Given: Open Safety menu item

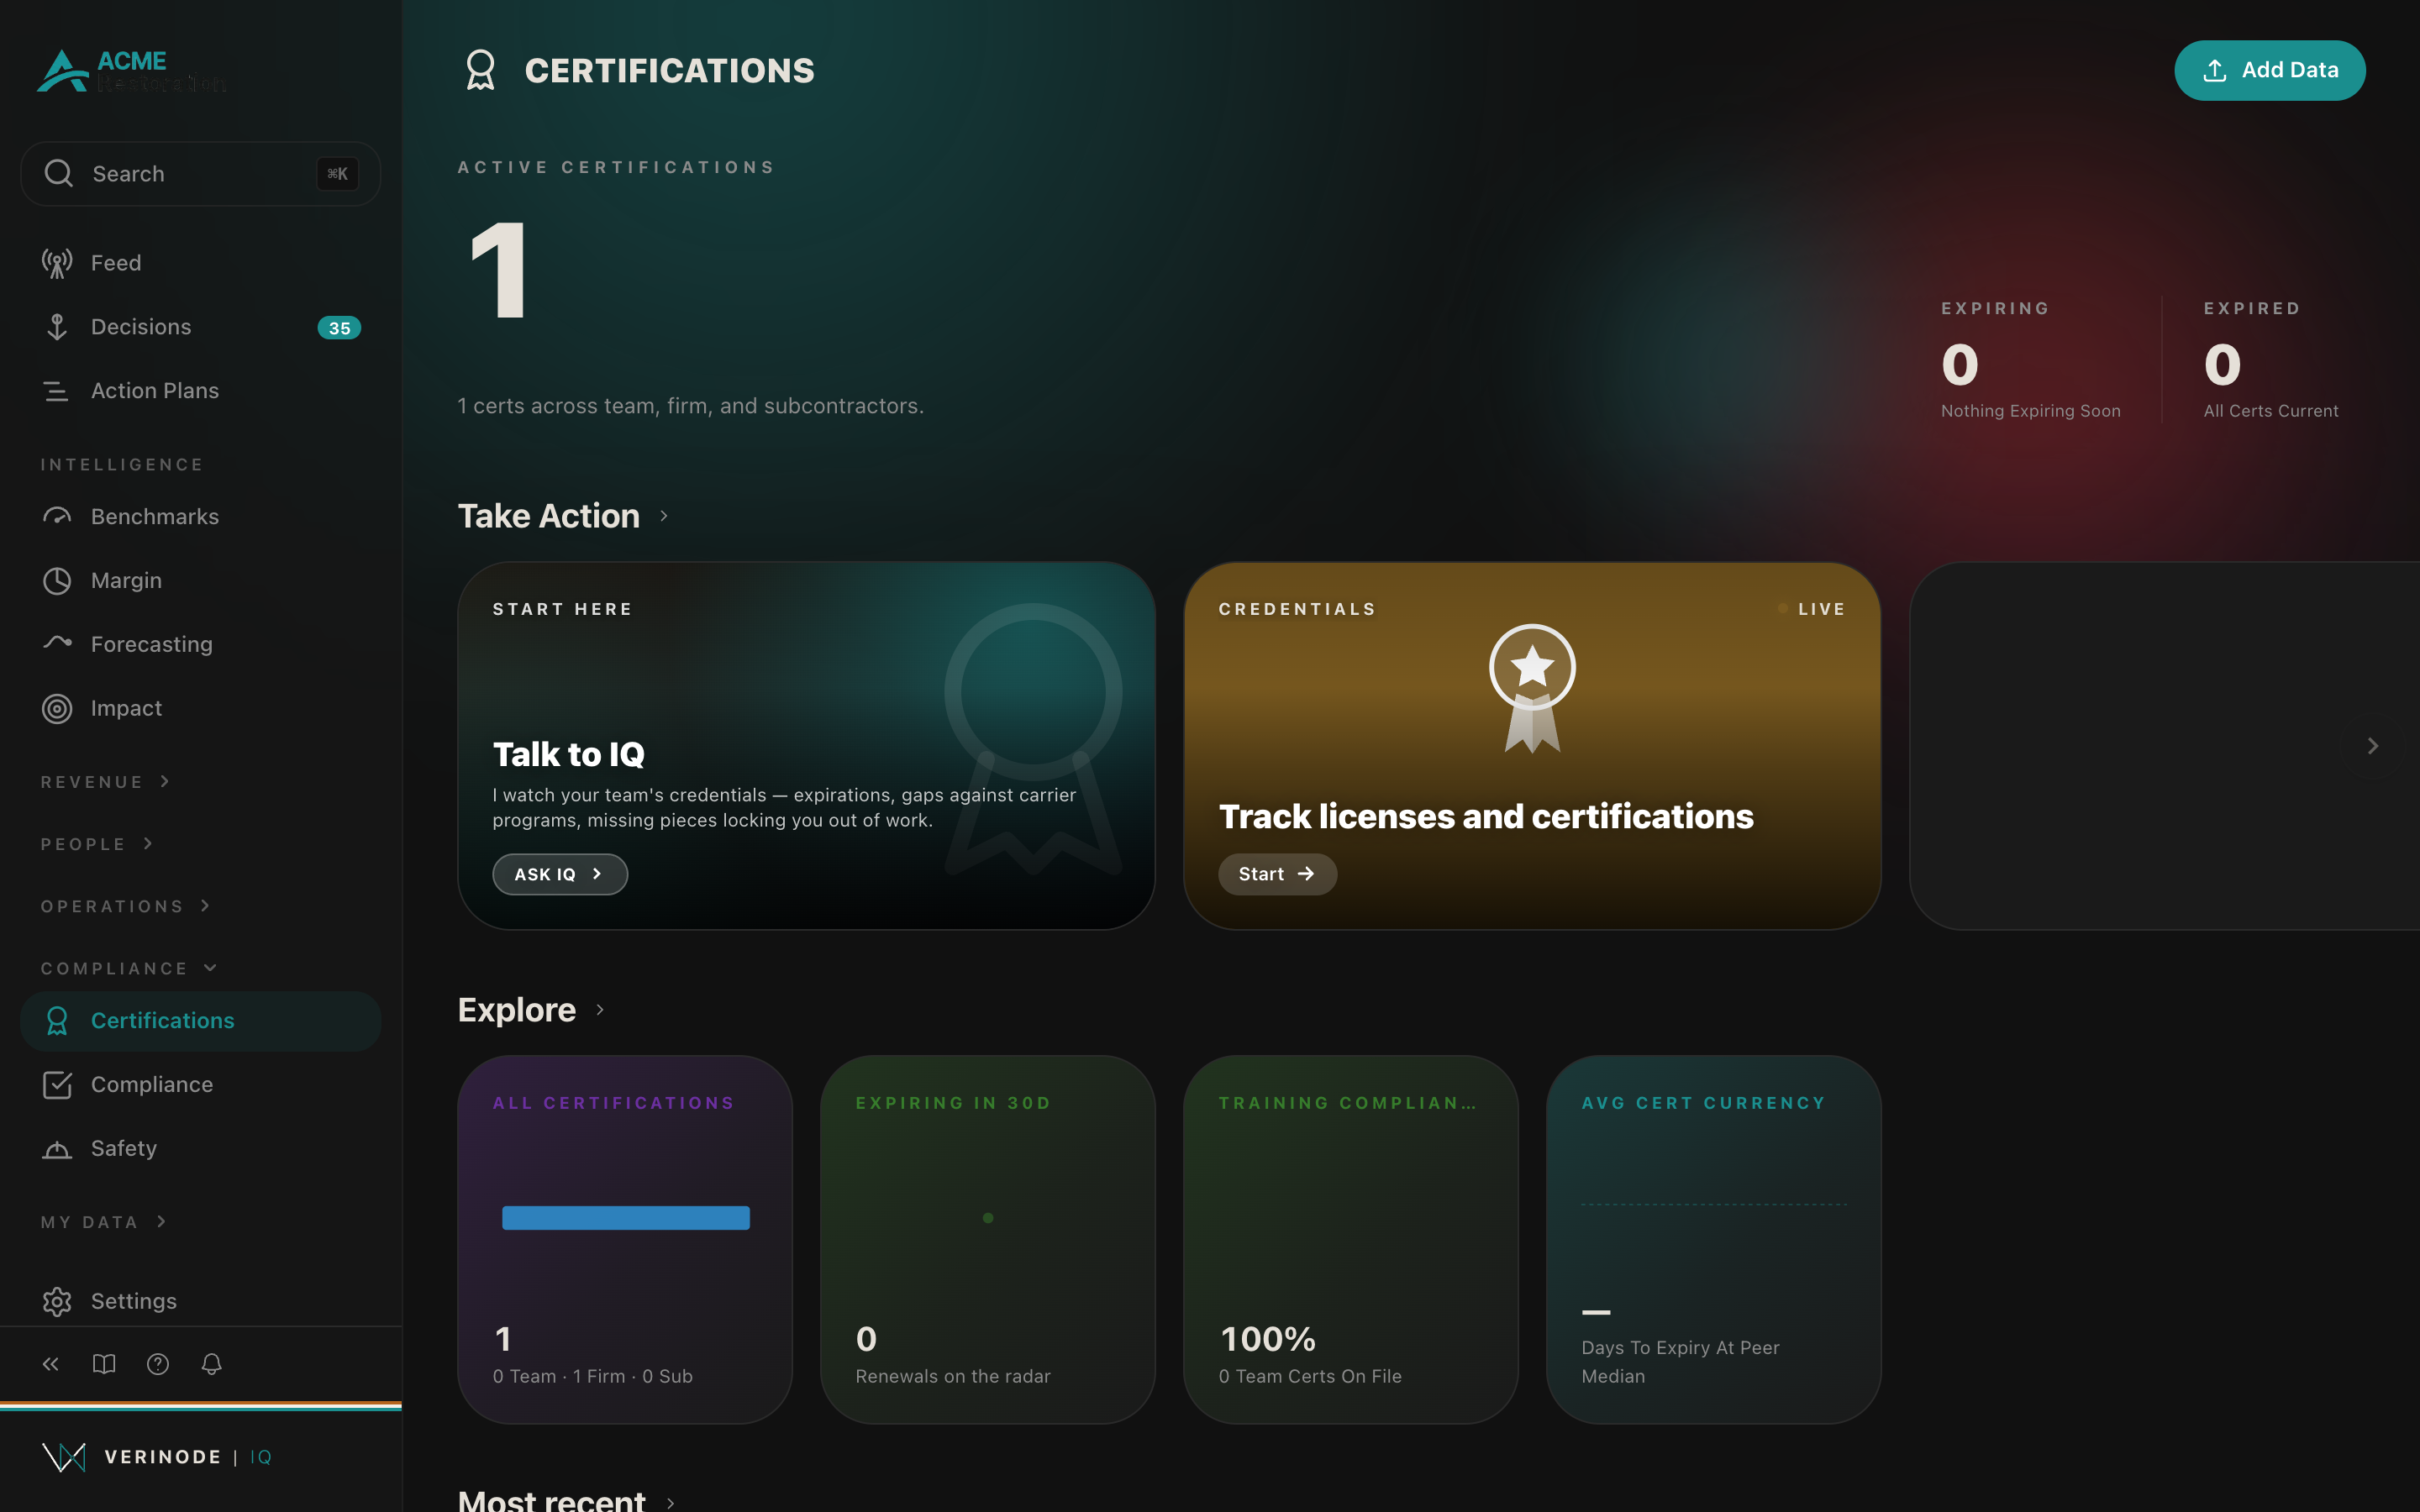Looking at the screenshot, I should click(200, 1149).
